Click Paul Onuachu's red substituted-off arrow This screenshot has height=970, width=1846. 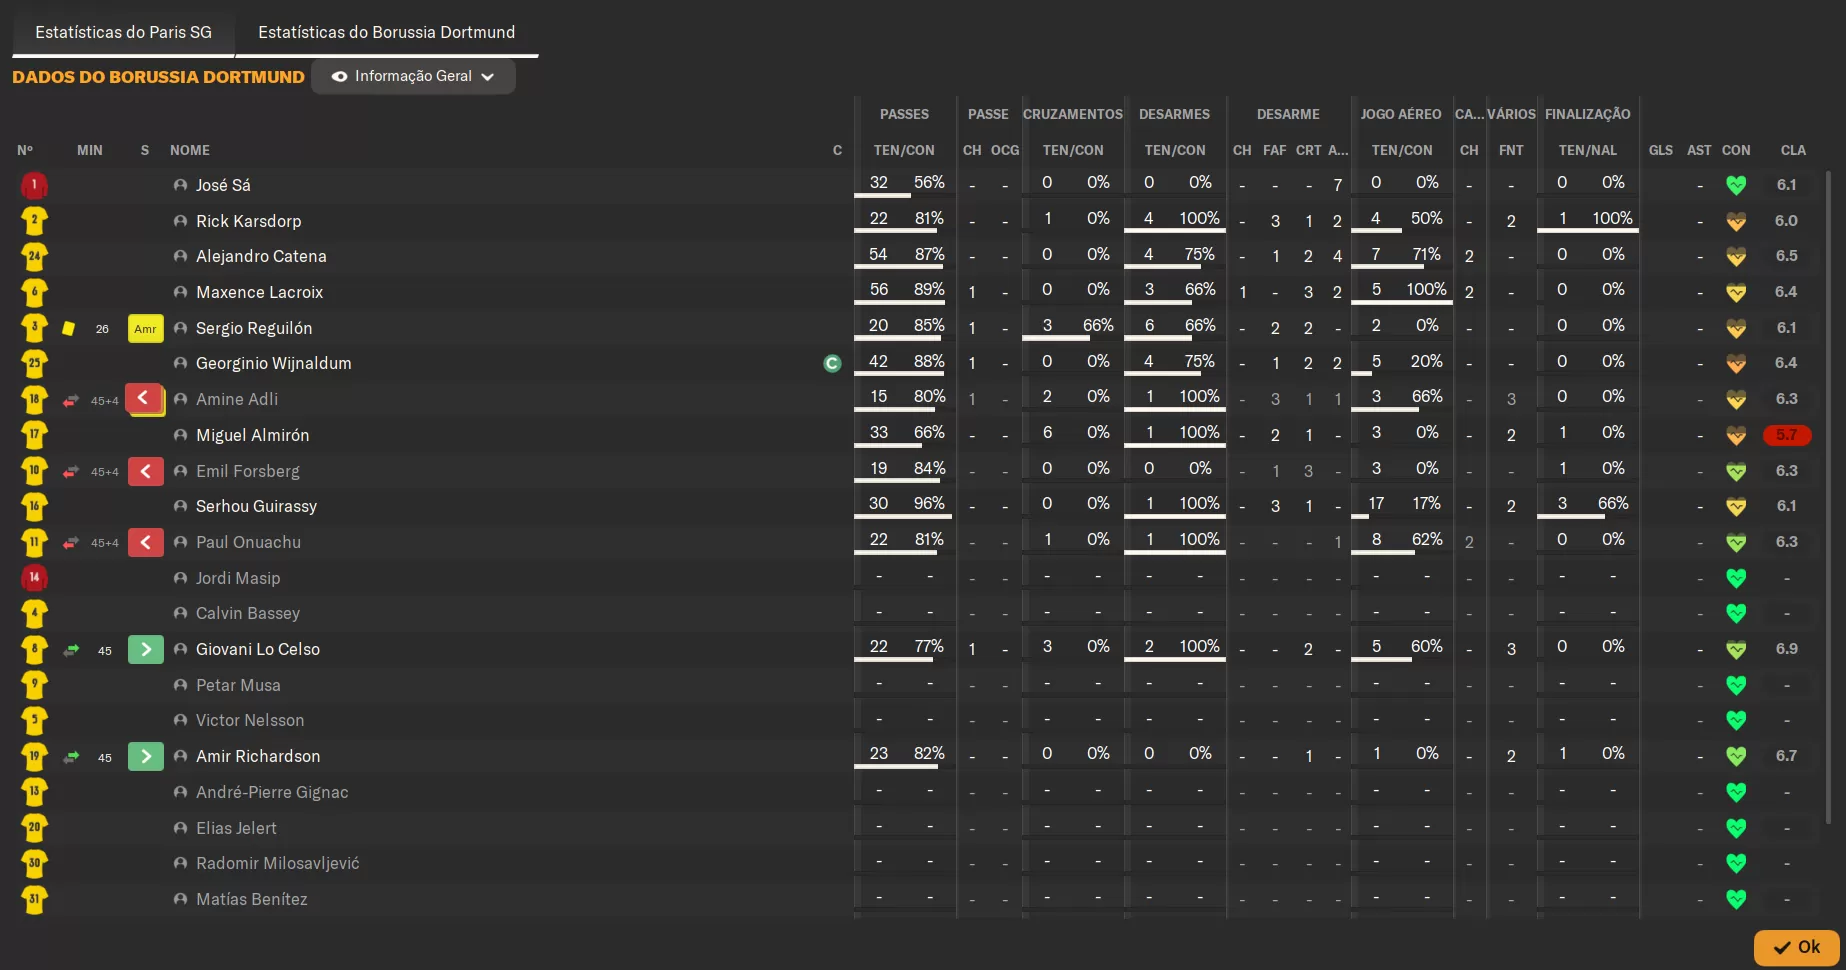point(145,542)
